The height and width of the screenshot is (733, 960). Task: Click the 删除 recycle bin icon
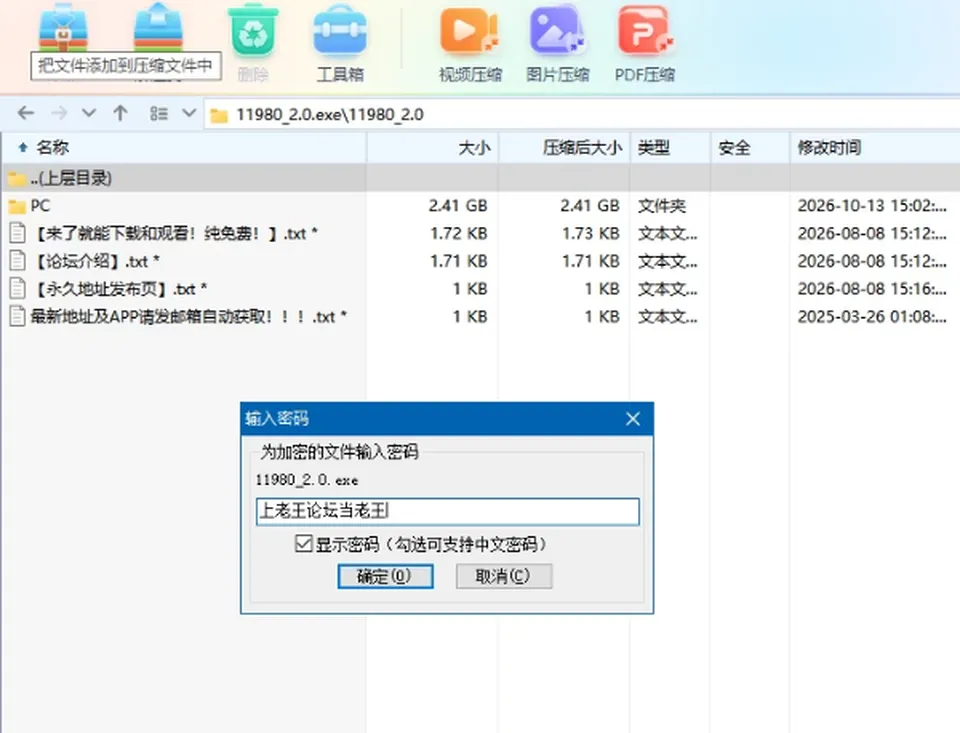(x=253, y=31)
